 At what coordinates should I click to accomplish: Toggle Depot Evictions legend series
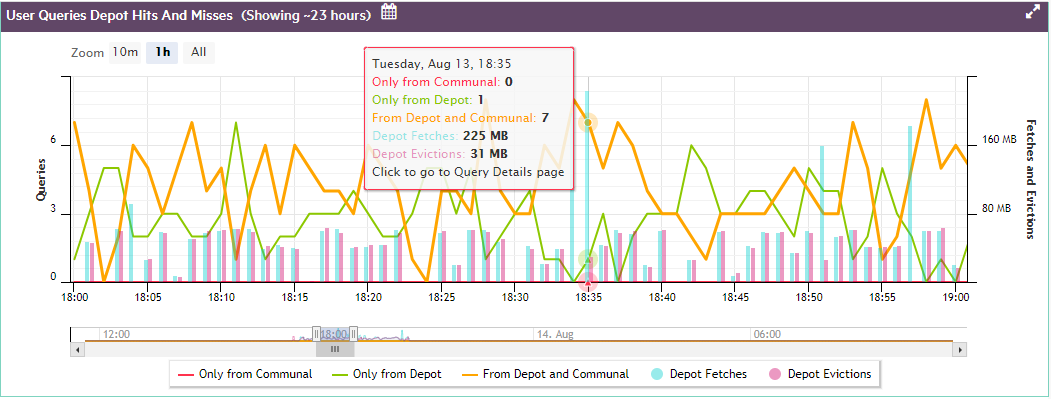pyautogui.click(x=820, y=374)
